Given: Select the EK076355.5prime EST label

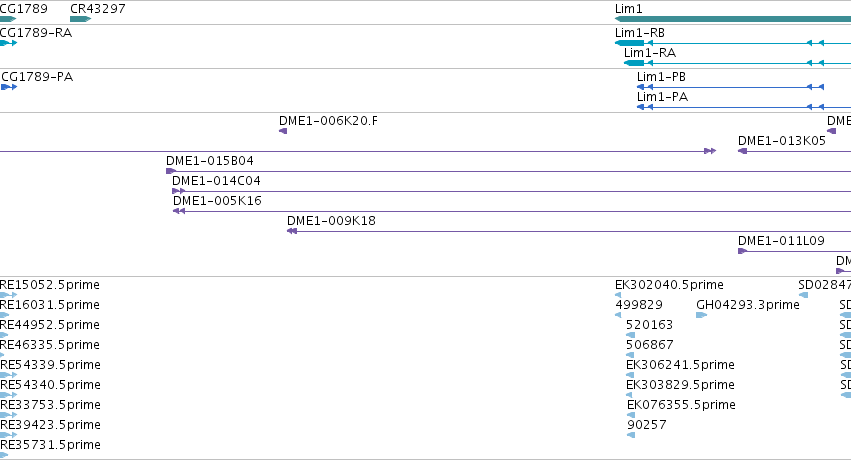Looking at the screenshot, I should coord(681,405).
